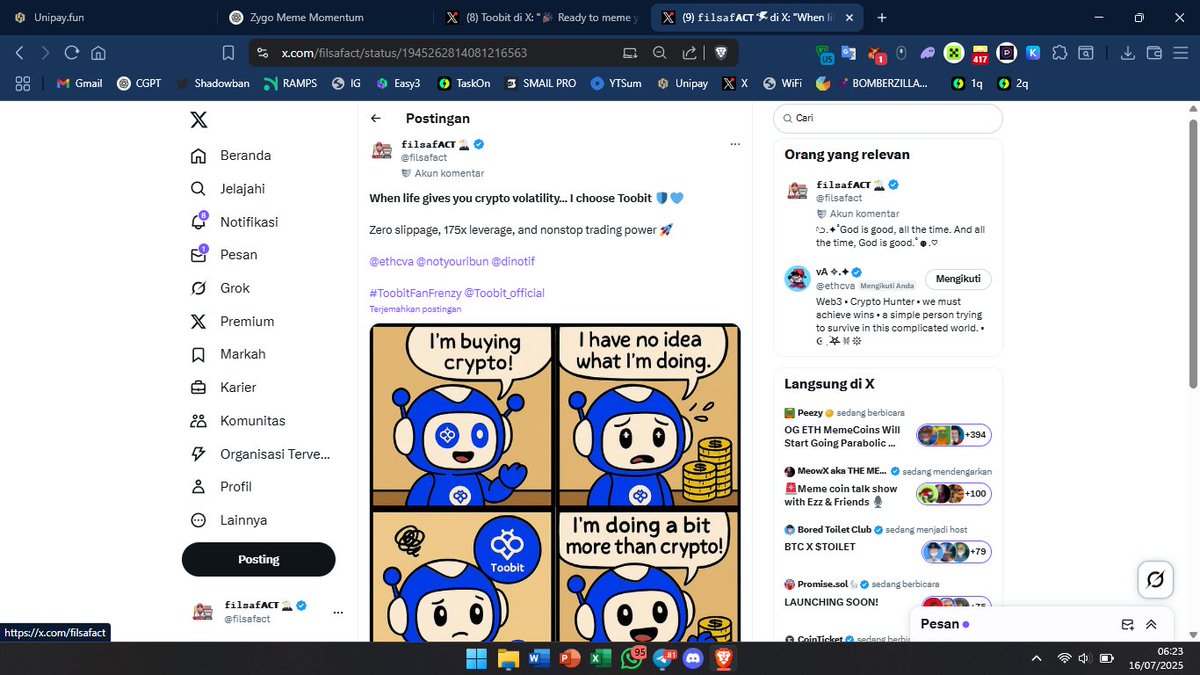The image size is (1200, 675).
Task: Click the bookmark icon beside the address bar
Action: [228, 53]
